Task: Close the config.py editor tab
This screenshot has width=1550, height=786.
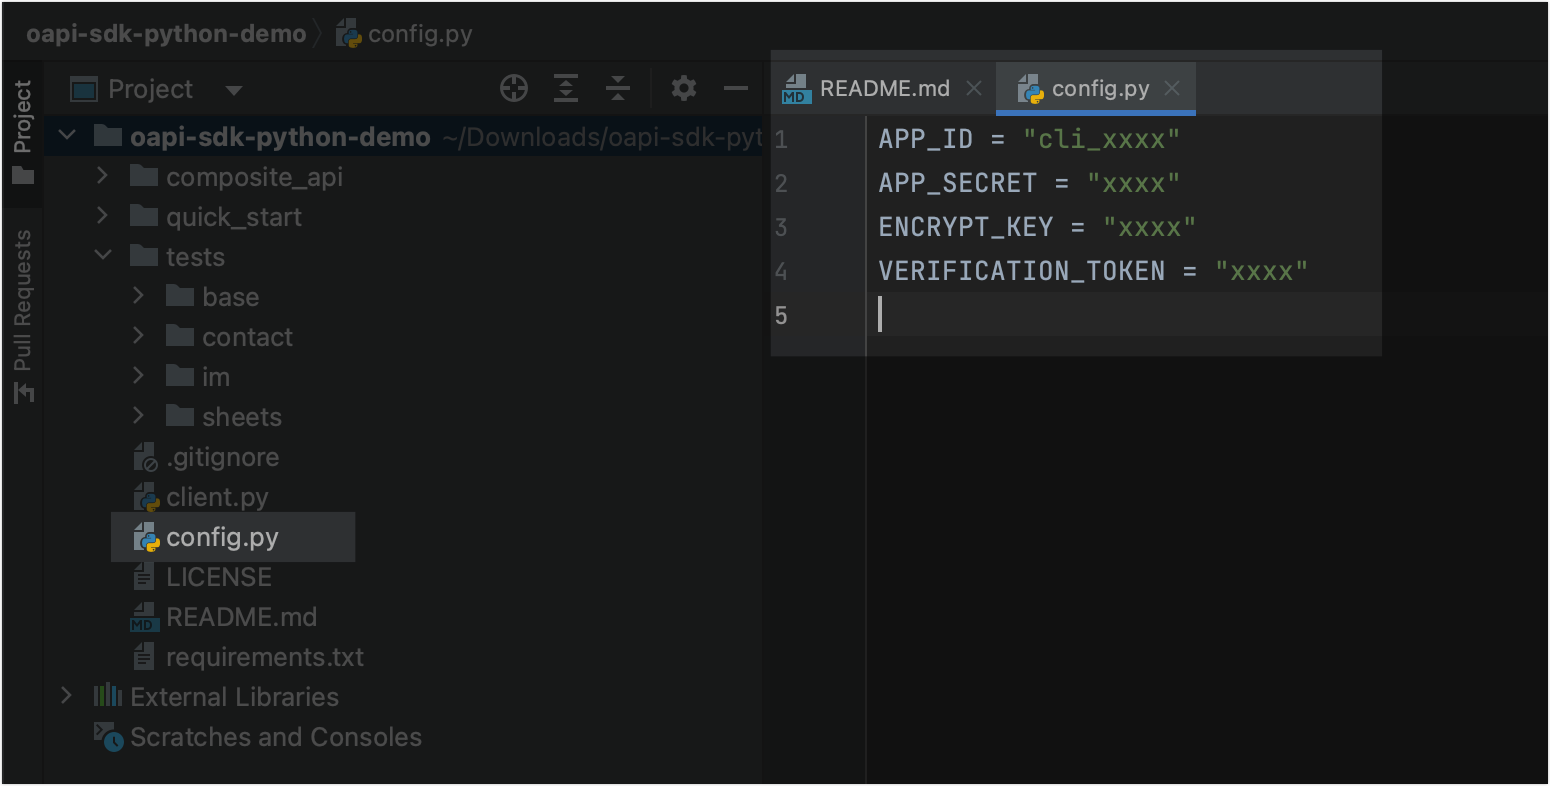Action: (x=1173, y=89)
